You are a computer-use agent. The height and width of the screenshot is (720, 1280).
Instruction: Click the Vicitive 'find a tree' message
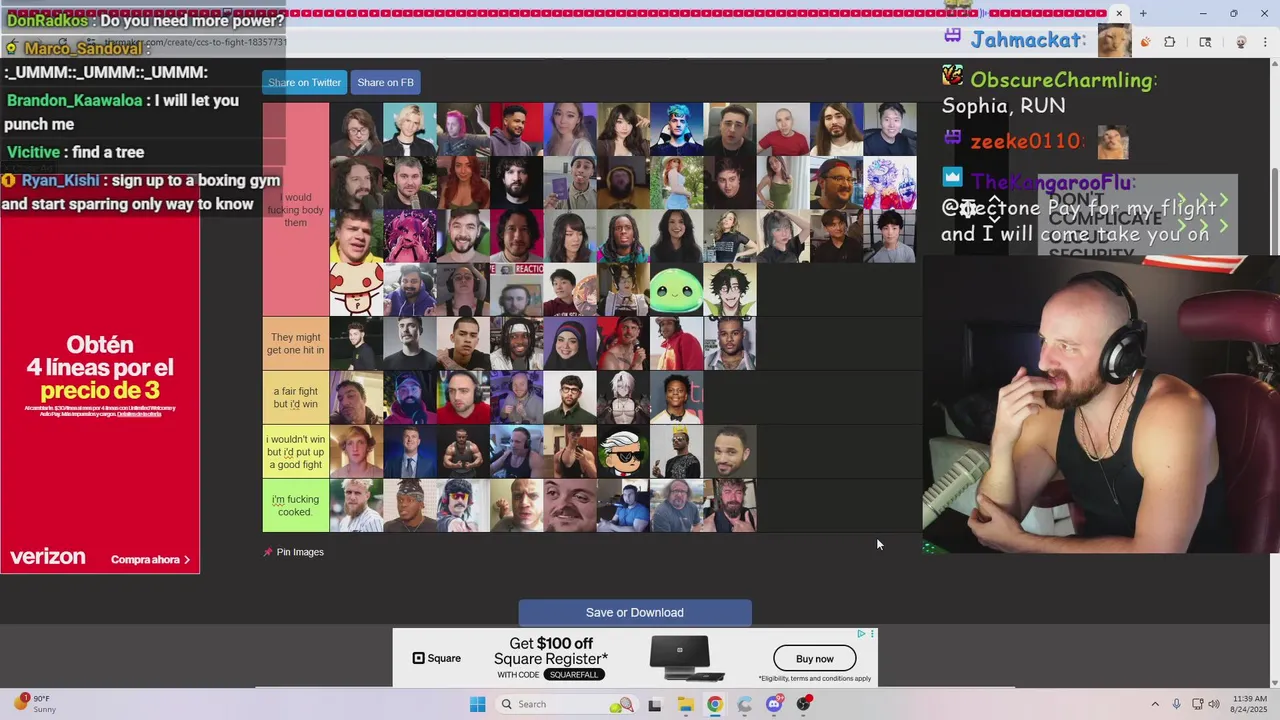[x=76, y=152]
